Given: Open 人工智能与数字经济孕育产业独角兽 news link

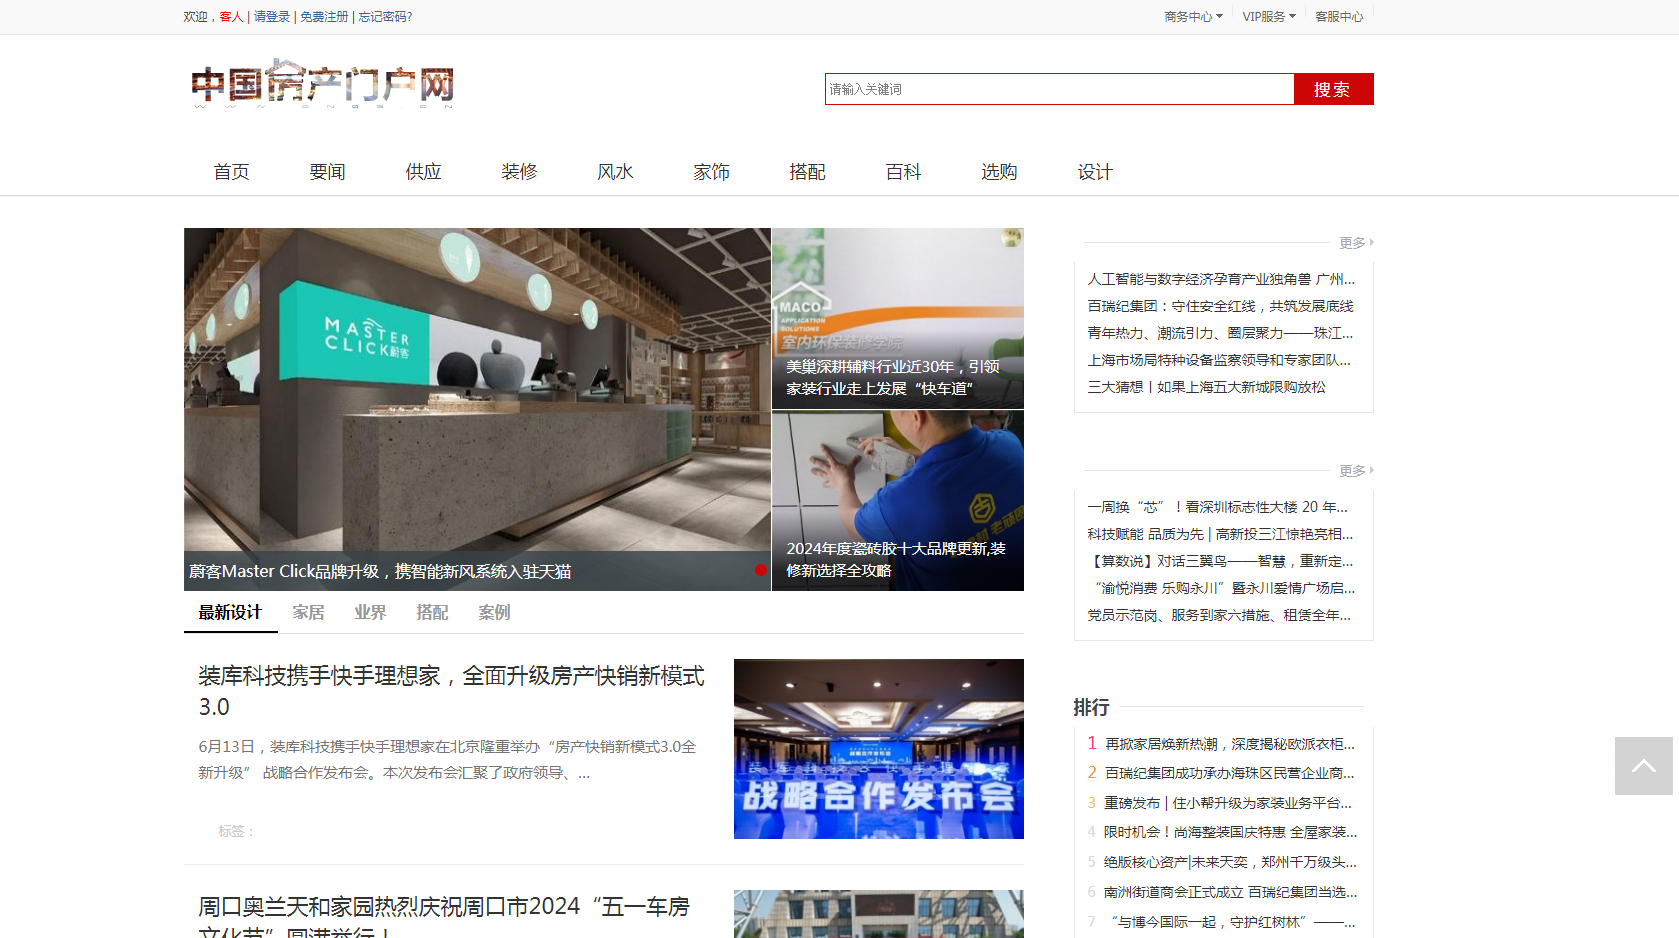Looking at the screenshot, I should (x=1221, y=279).
